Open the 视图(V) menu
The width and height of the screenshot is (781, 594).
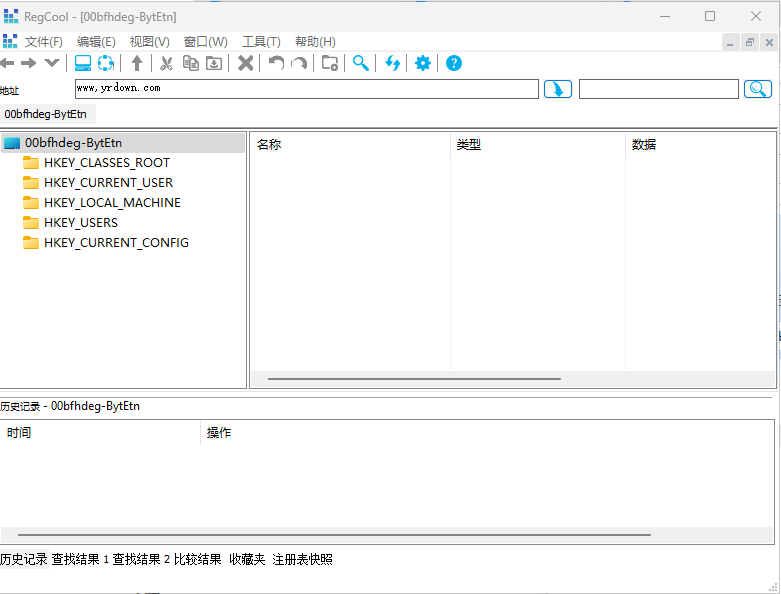point(149,42)
